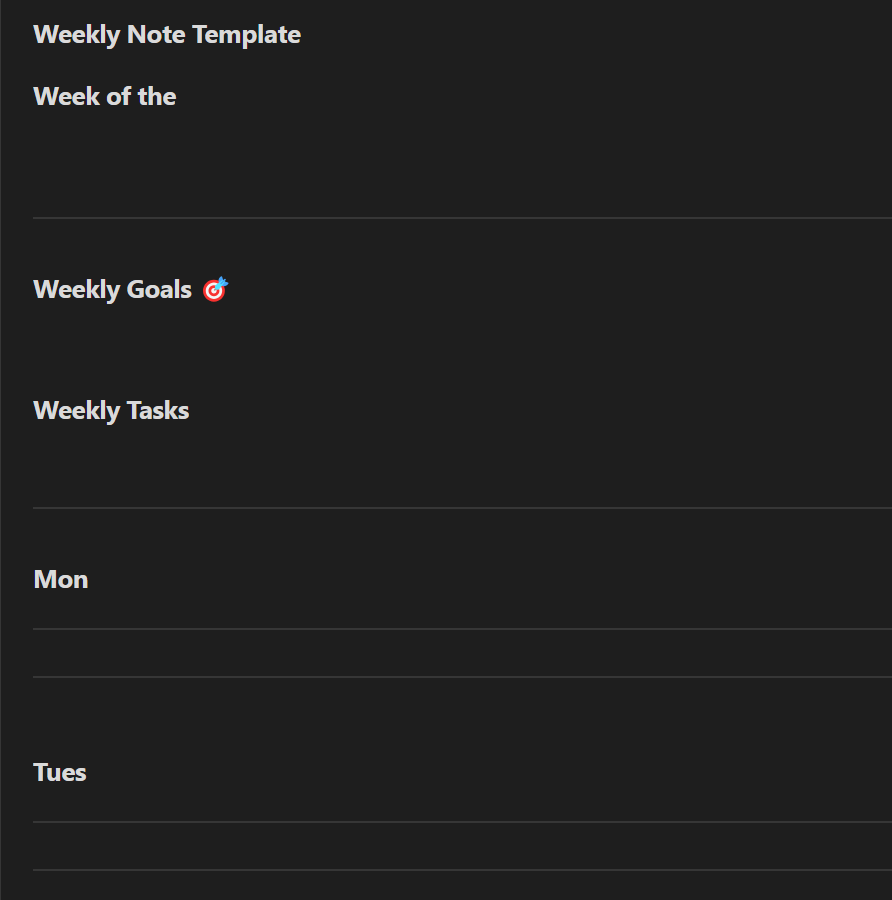Click the Weekly Note Template title
Viewport: 892px width, 900px height.
166,35
